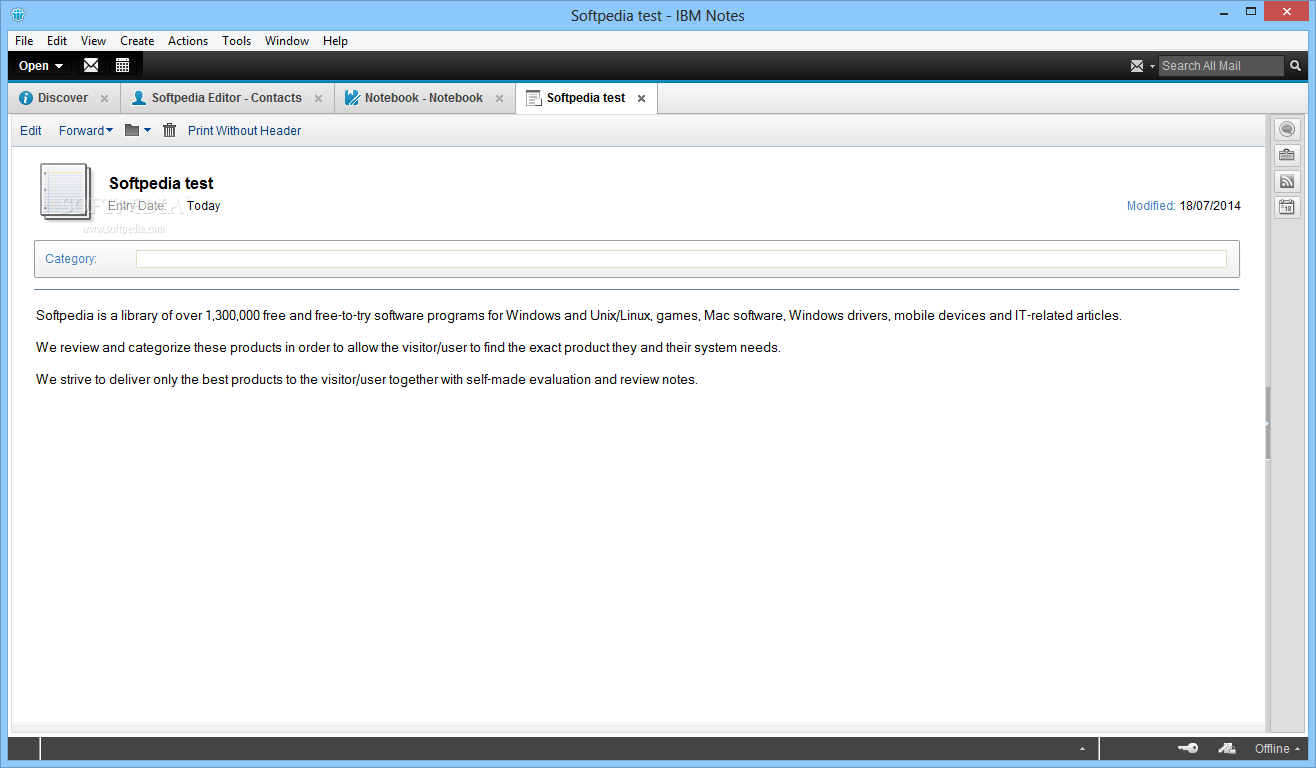The height and width of the screenshot is (768, 1316).
Task: Click the Search All Mail field
Action: [x=1220, y=66]
